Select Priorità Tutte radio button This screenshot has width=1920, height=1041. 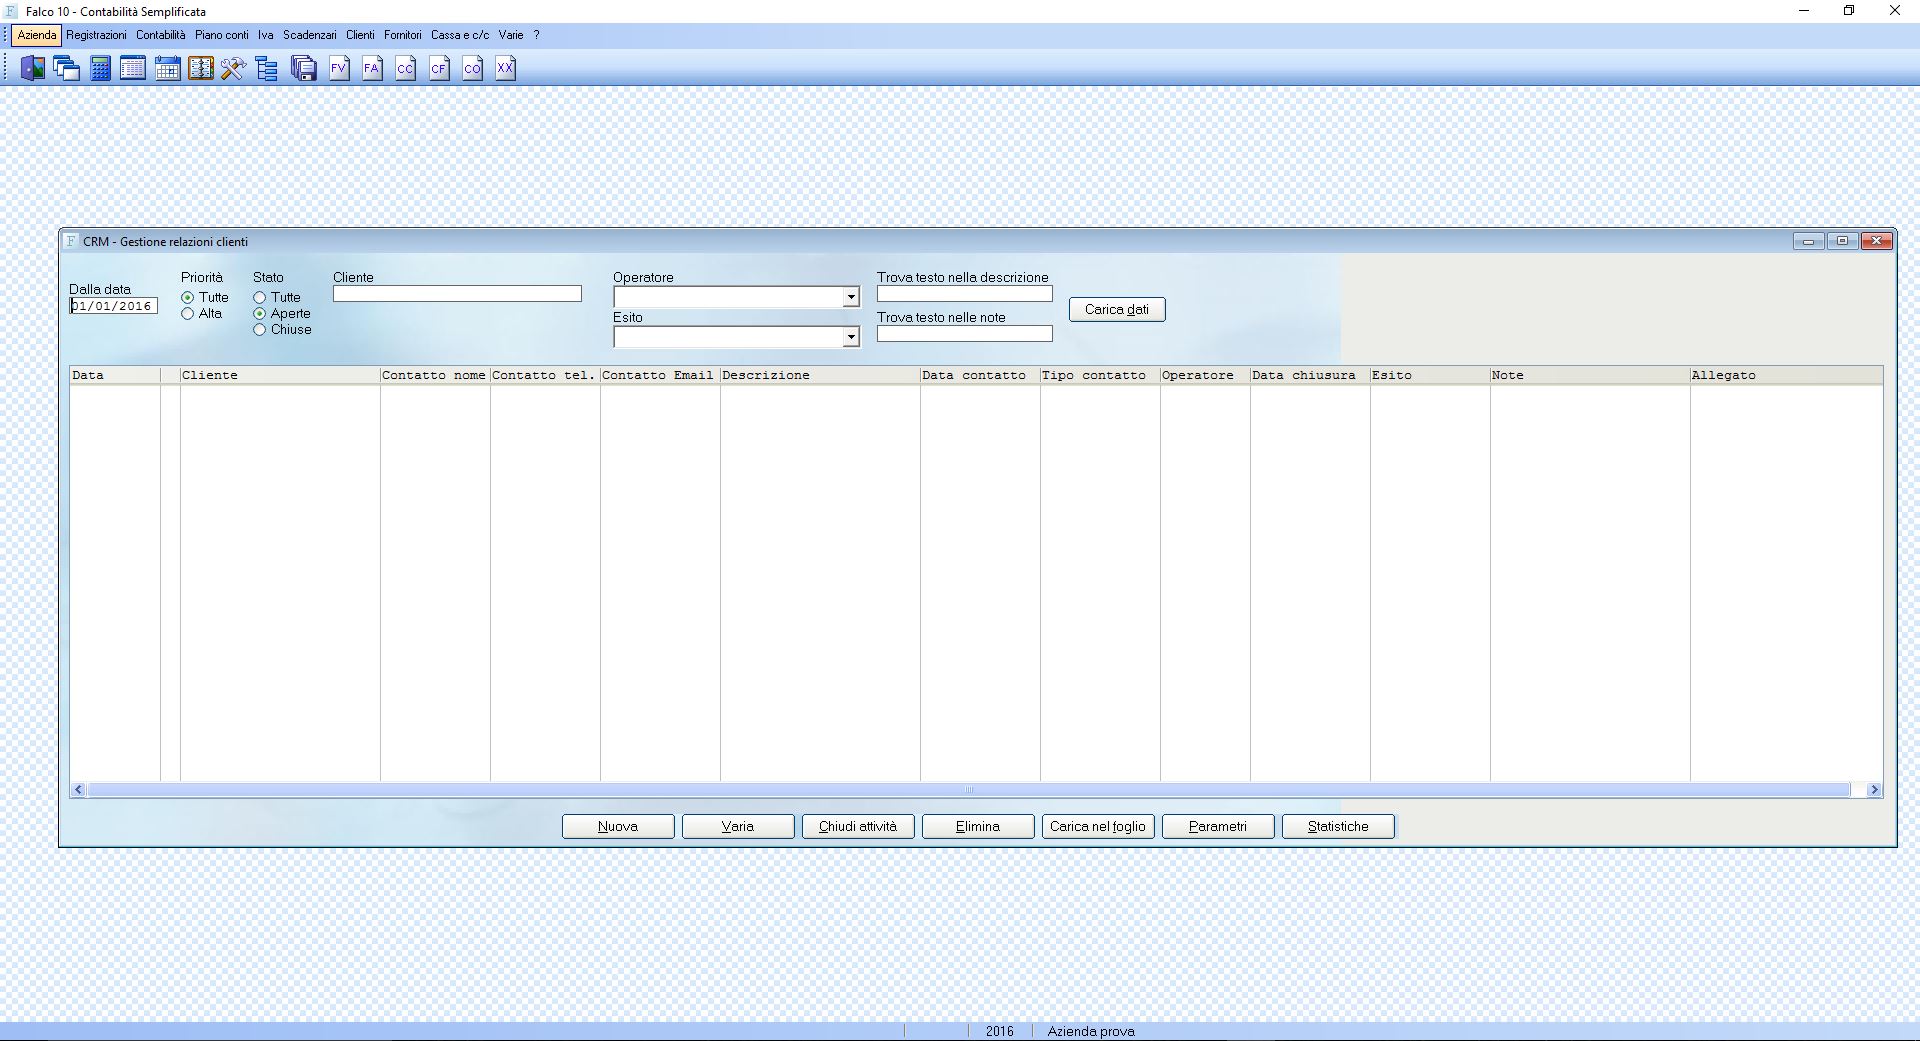pos(188,298)
